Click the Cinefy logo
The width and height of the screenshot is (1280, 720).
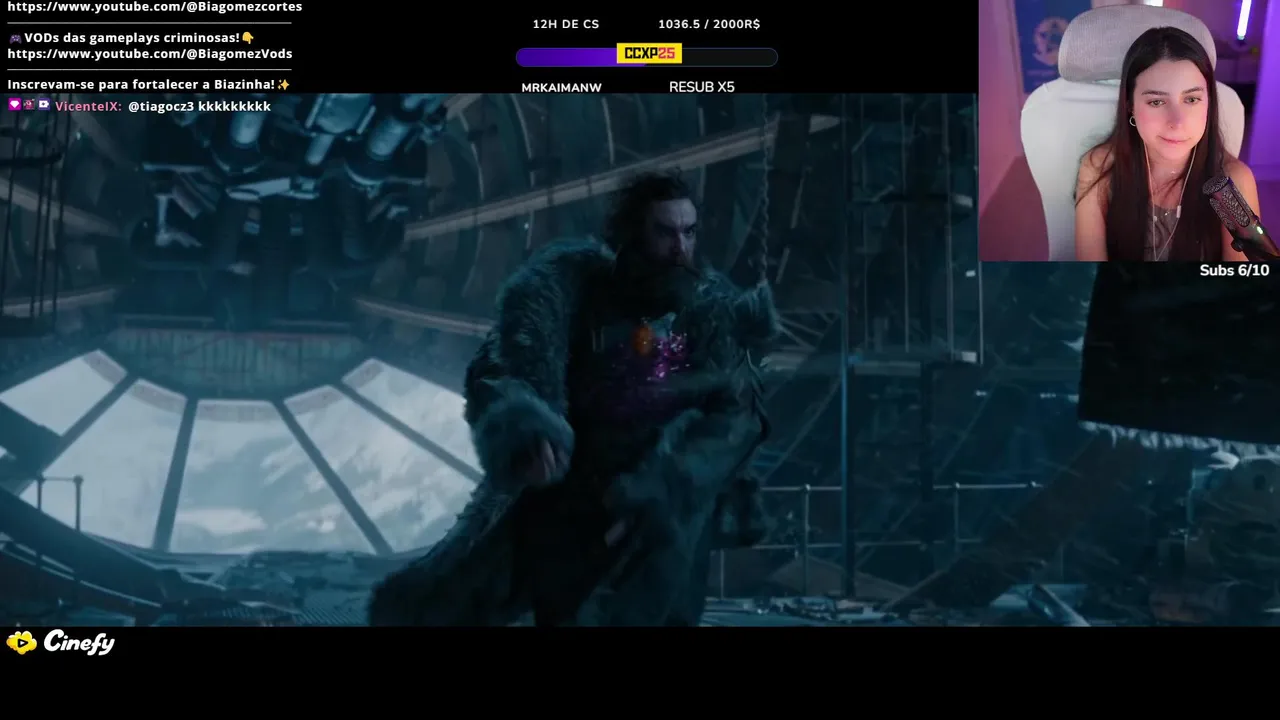(61, 643)
